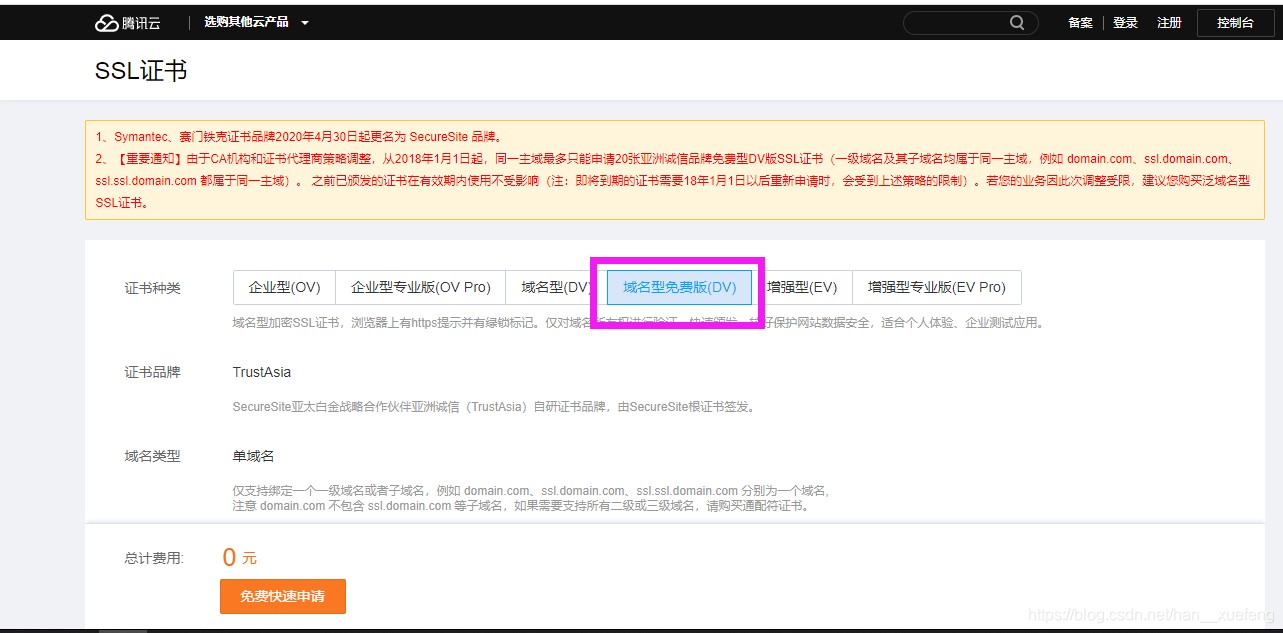1283x633 pixels.
Task: Select 企业型专业版(OV Pro) certificate type
Action: tap(421, 287)
